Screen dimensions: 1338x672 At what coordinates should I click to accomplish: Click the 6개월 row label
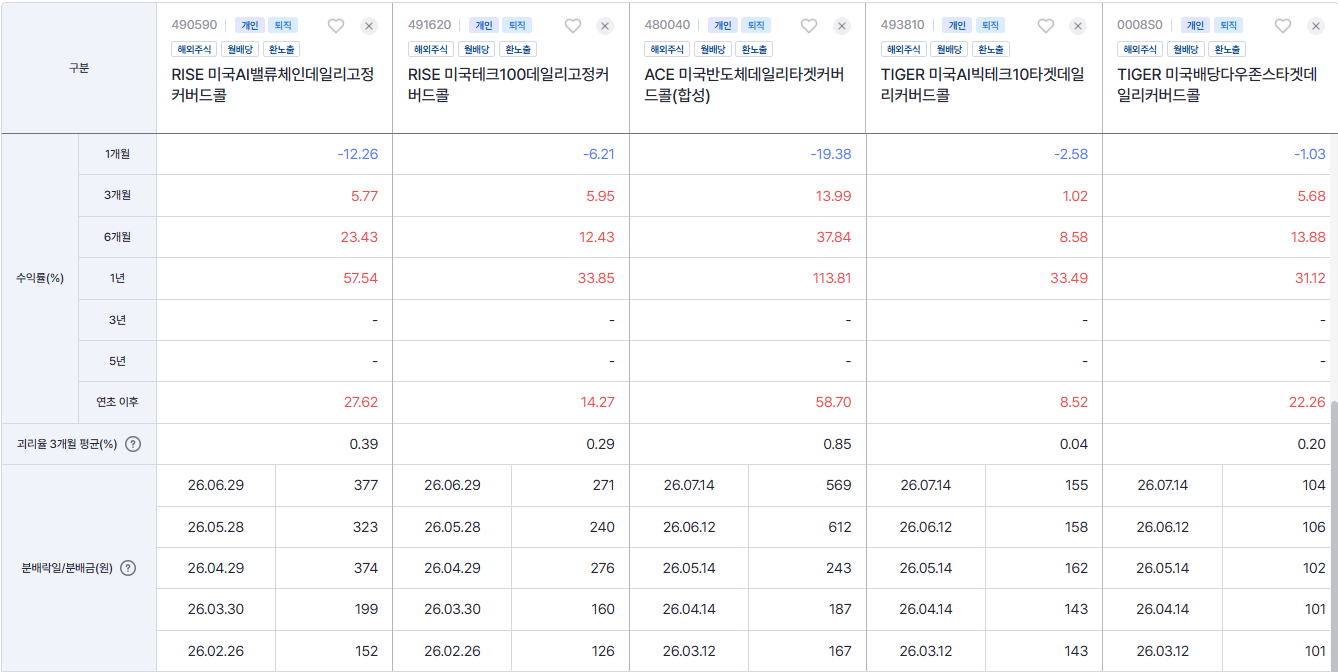(x=118, y=237)
